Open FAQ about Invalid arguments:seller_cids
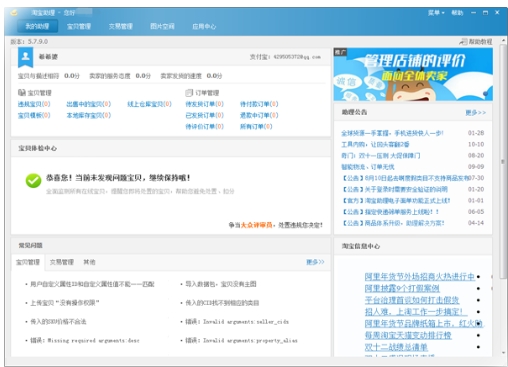 click(237, 322)
